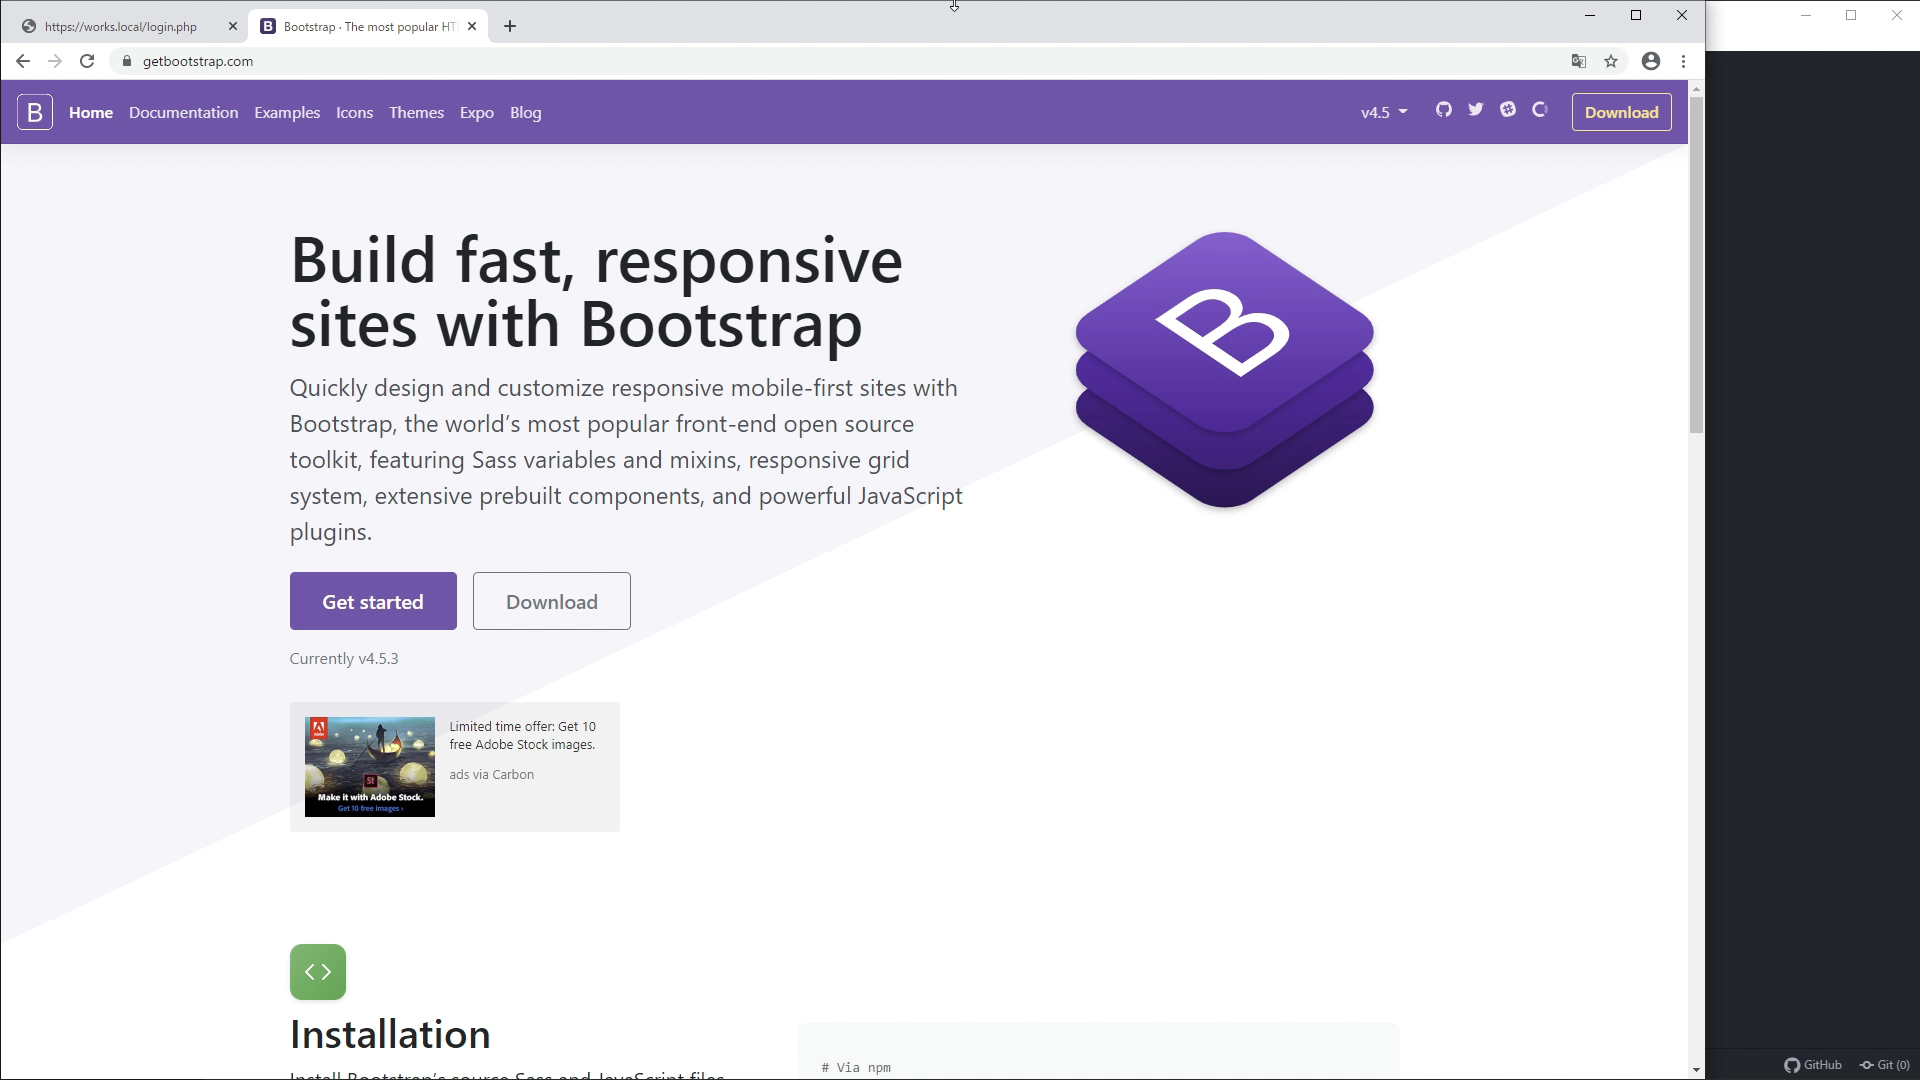The image size is (1920, 1080).
Task: Open the Open Collective icon in navbar
Action: (1540, 110)
